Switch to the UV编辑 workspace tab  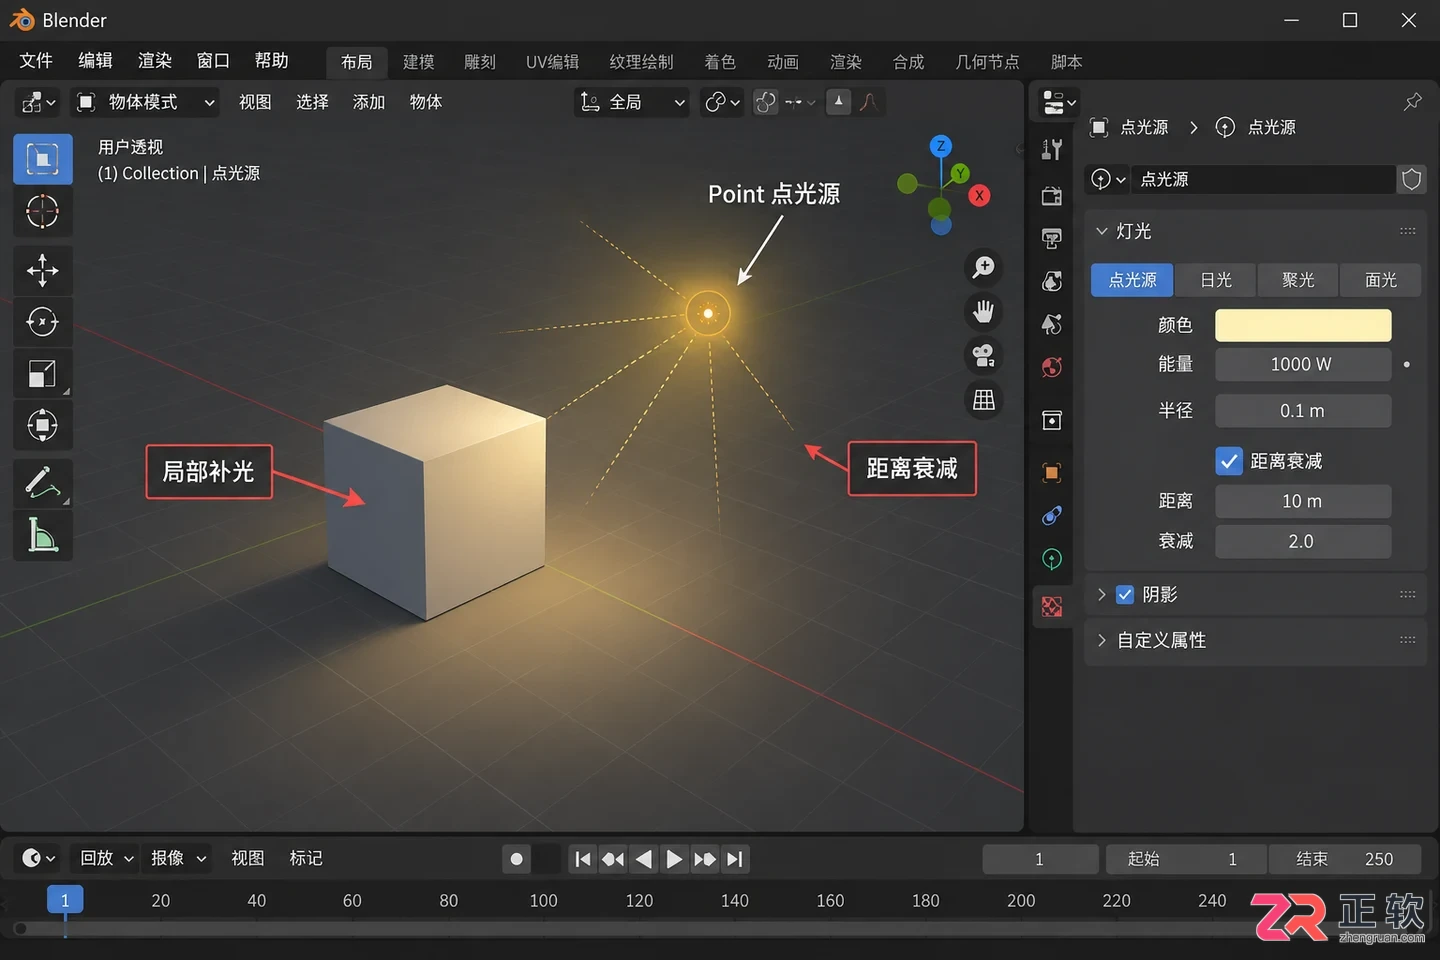point(553,62)
